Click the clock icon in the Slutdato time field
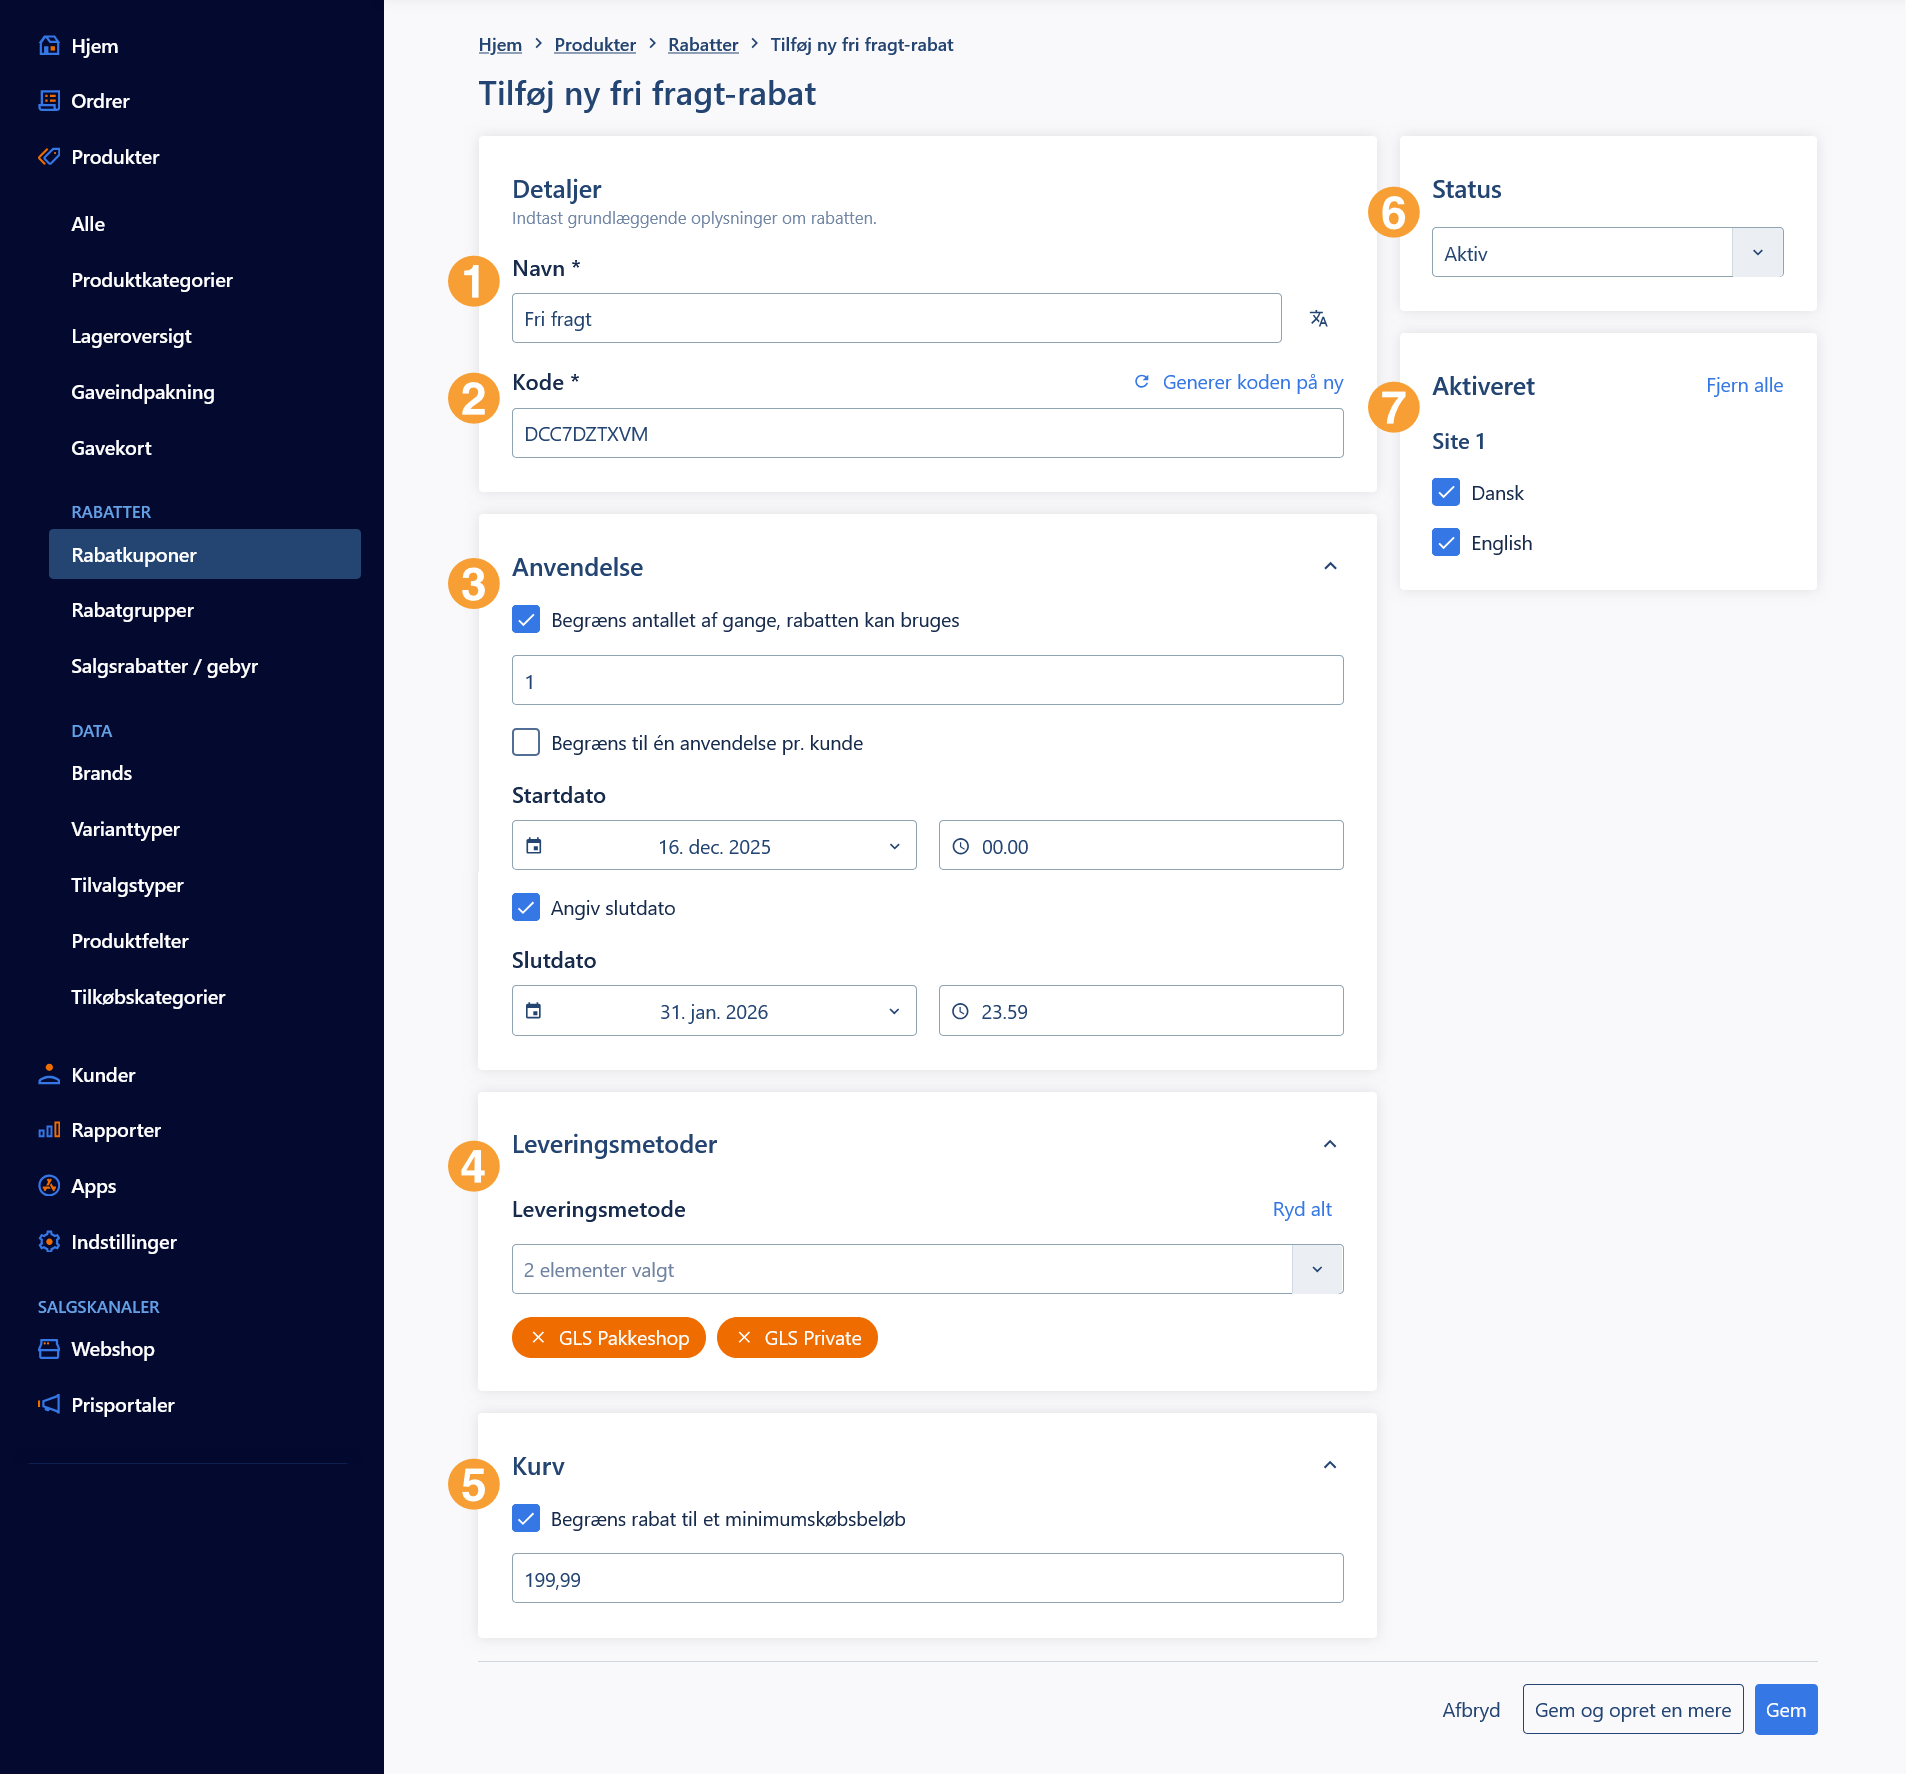Viewport: 1906px width, 1774px height. 960,1011
